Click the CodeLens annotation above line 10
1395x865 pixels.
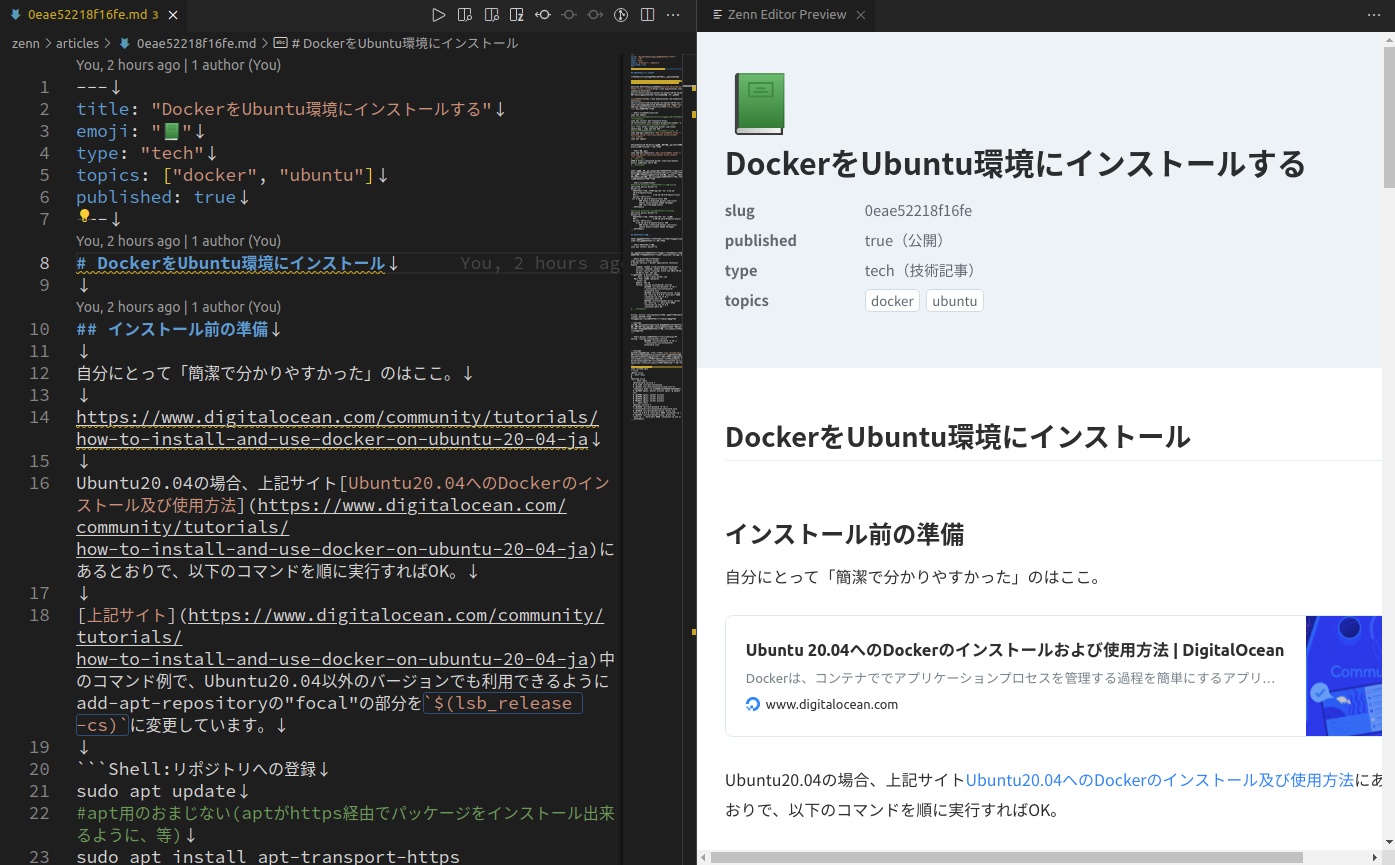pos(178,307)
